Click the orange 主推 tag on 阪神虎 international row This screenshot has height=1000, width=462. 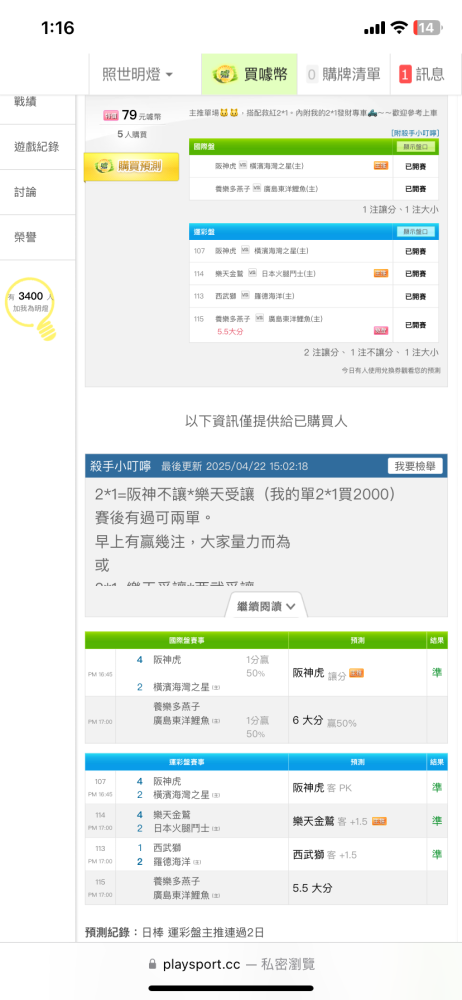(381, 166)
